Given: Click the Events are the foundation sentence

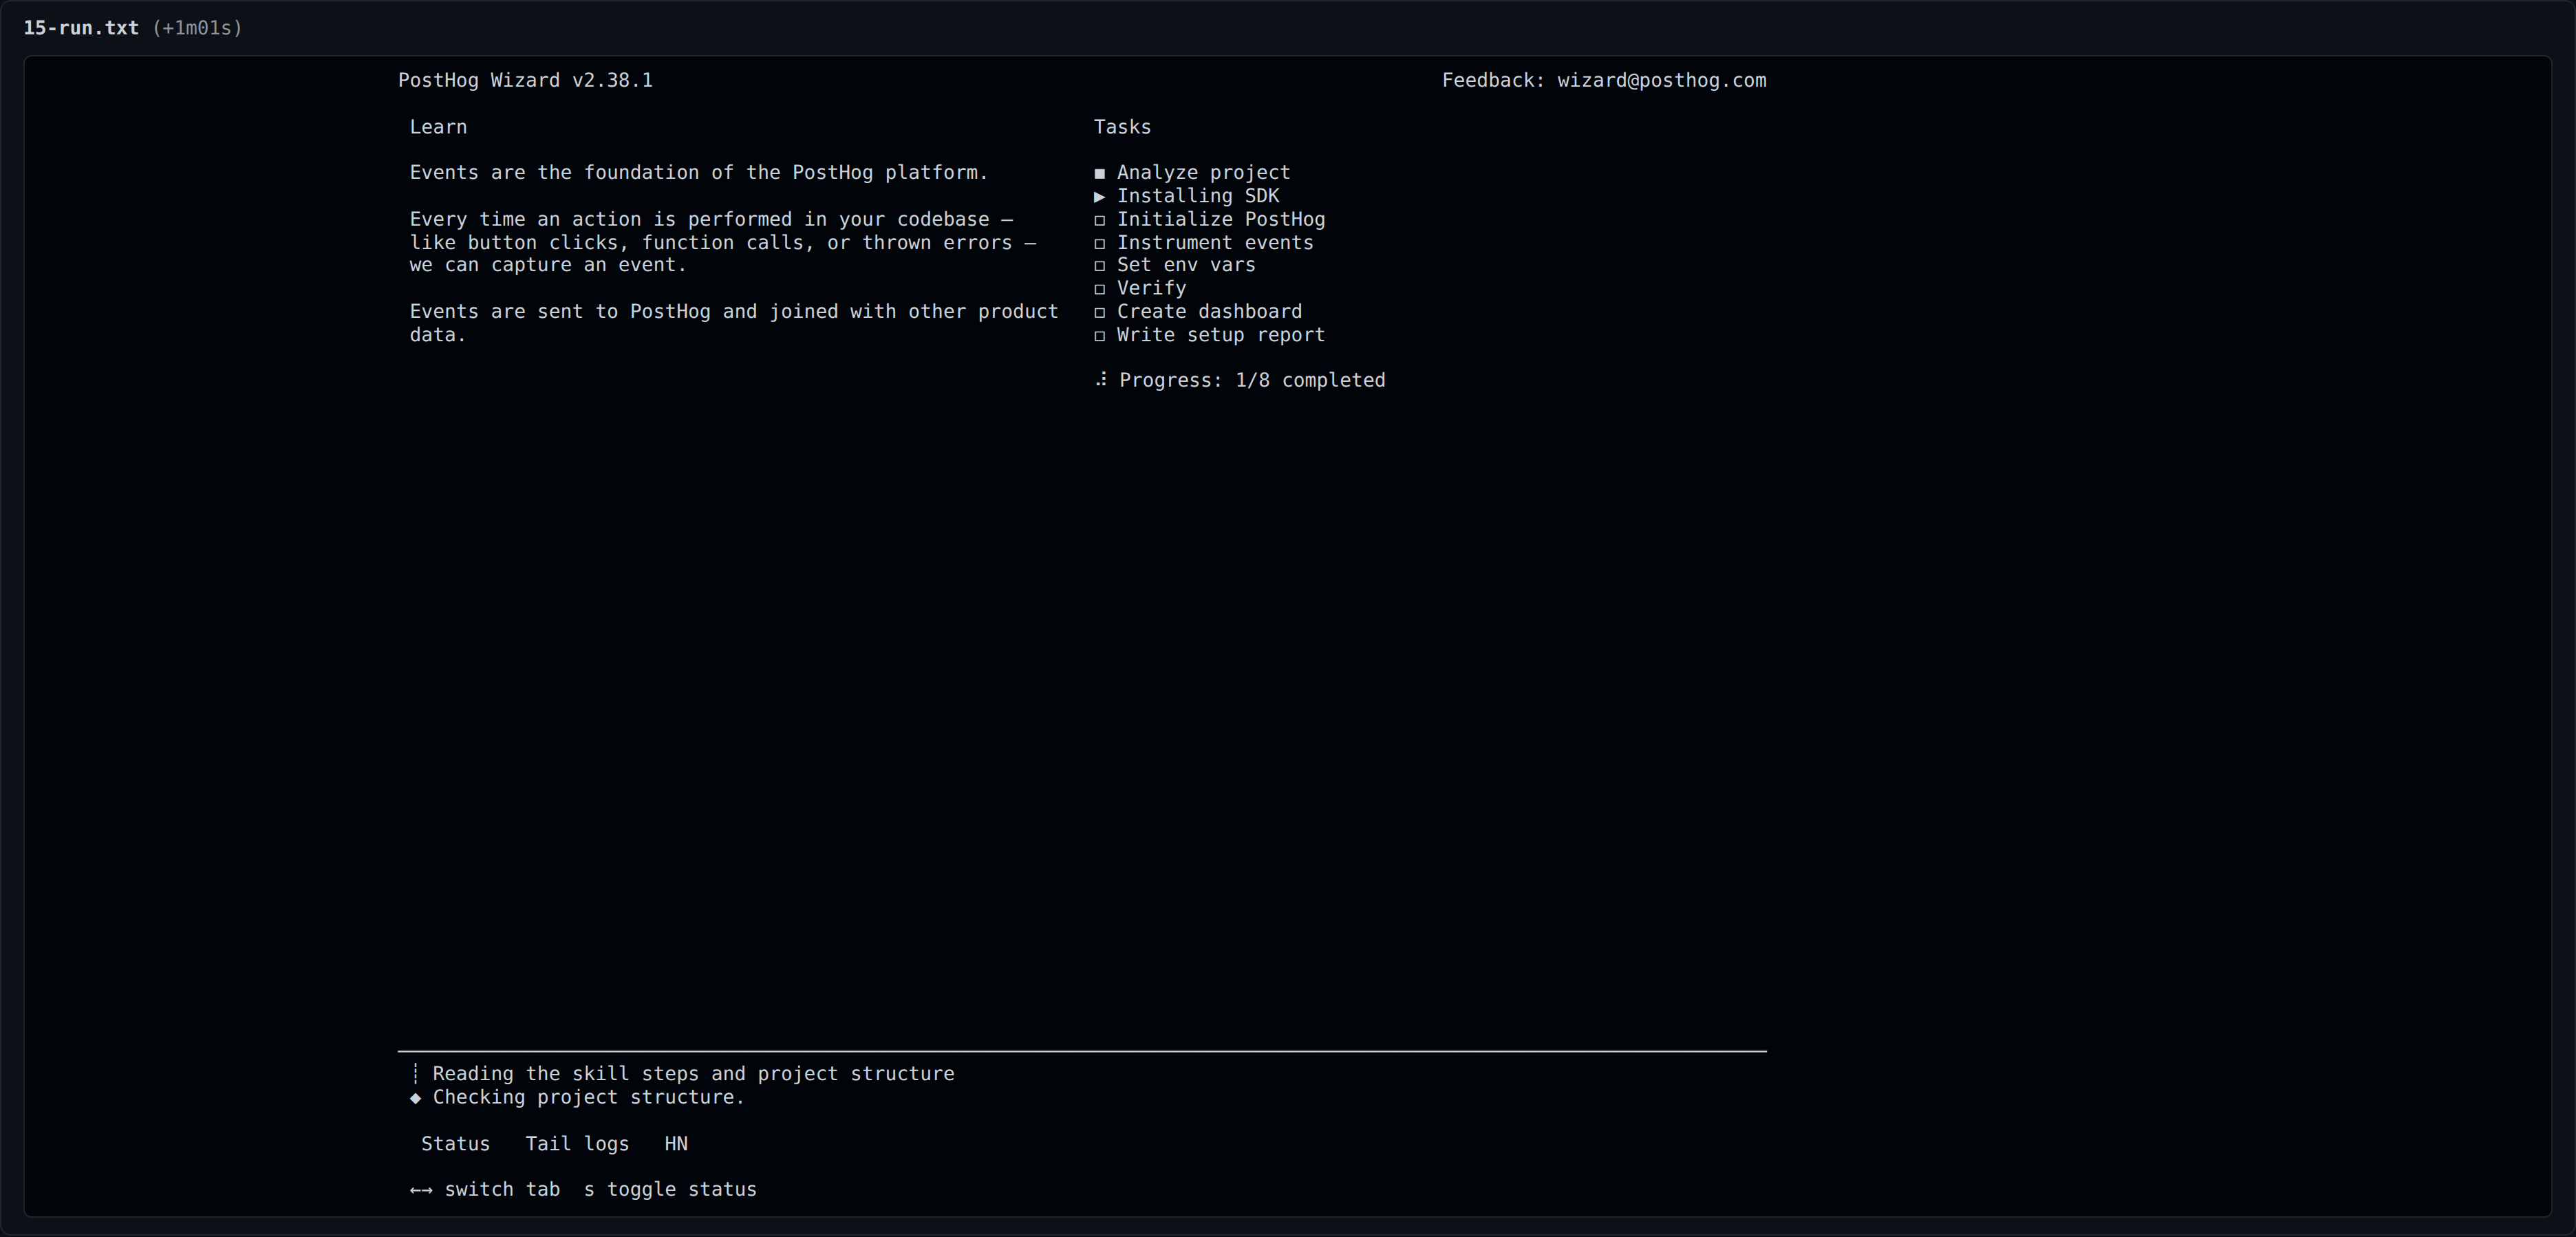Looking at the screenshot, I should [699, 172].
